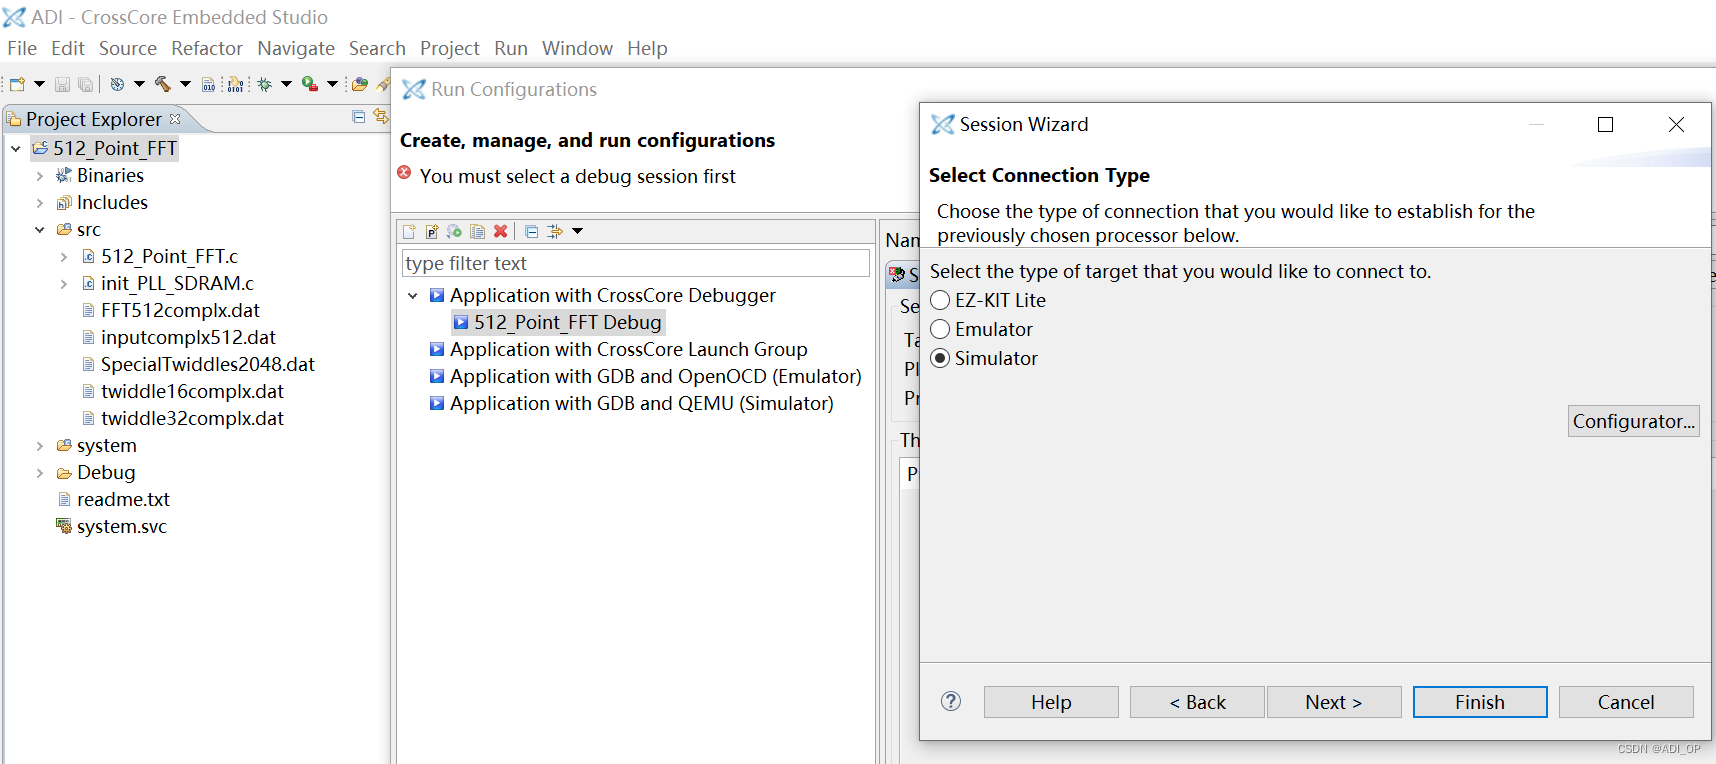This screenshot has width=1716, height=764.
Task: Open the New wizard dropdown arrow
Action: click(x=39, y=84)
